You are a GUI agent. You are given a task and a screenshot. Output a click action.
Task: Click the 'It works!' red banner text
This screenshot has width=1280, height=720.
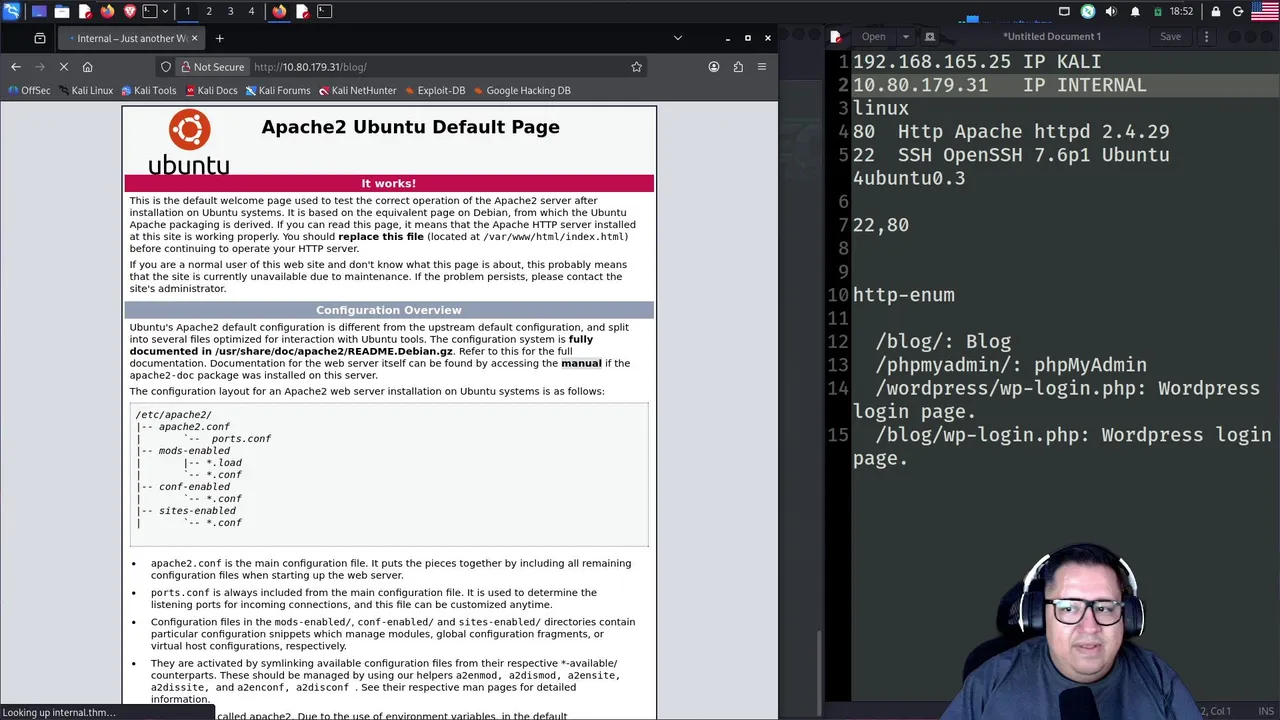coord(388,183)
